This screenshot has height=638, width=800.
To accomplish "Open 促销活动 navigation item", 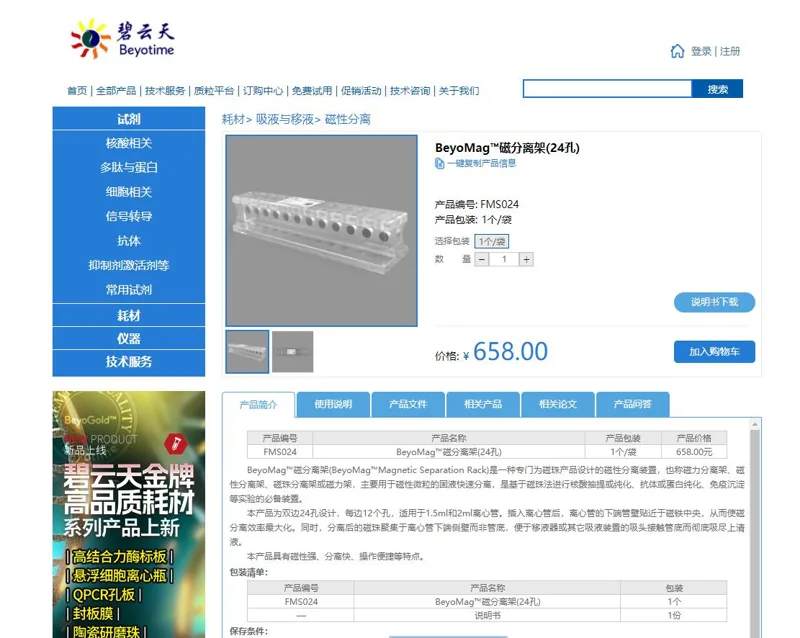I will click(361, 91).
